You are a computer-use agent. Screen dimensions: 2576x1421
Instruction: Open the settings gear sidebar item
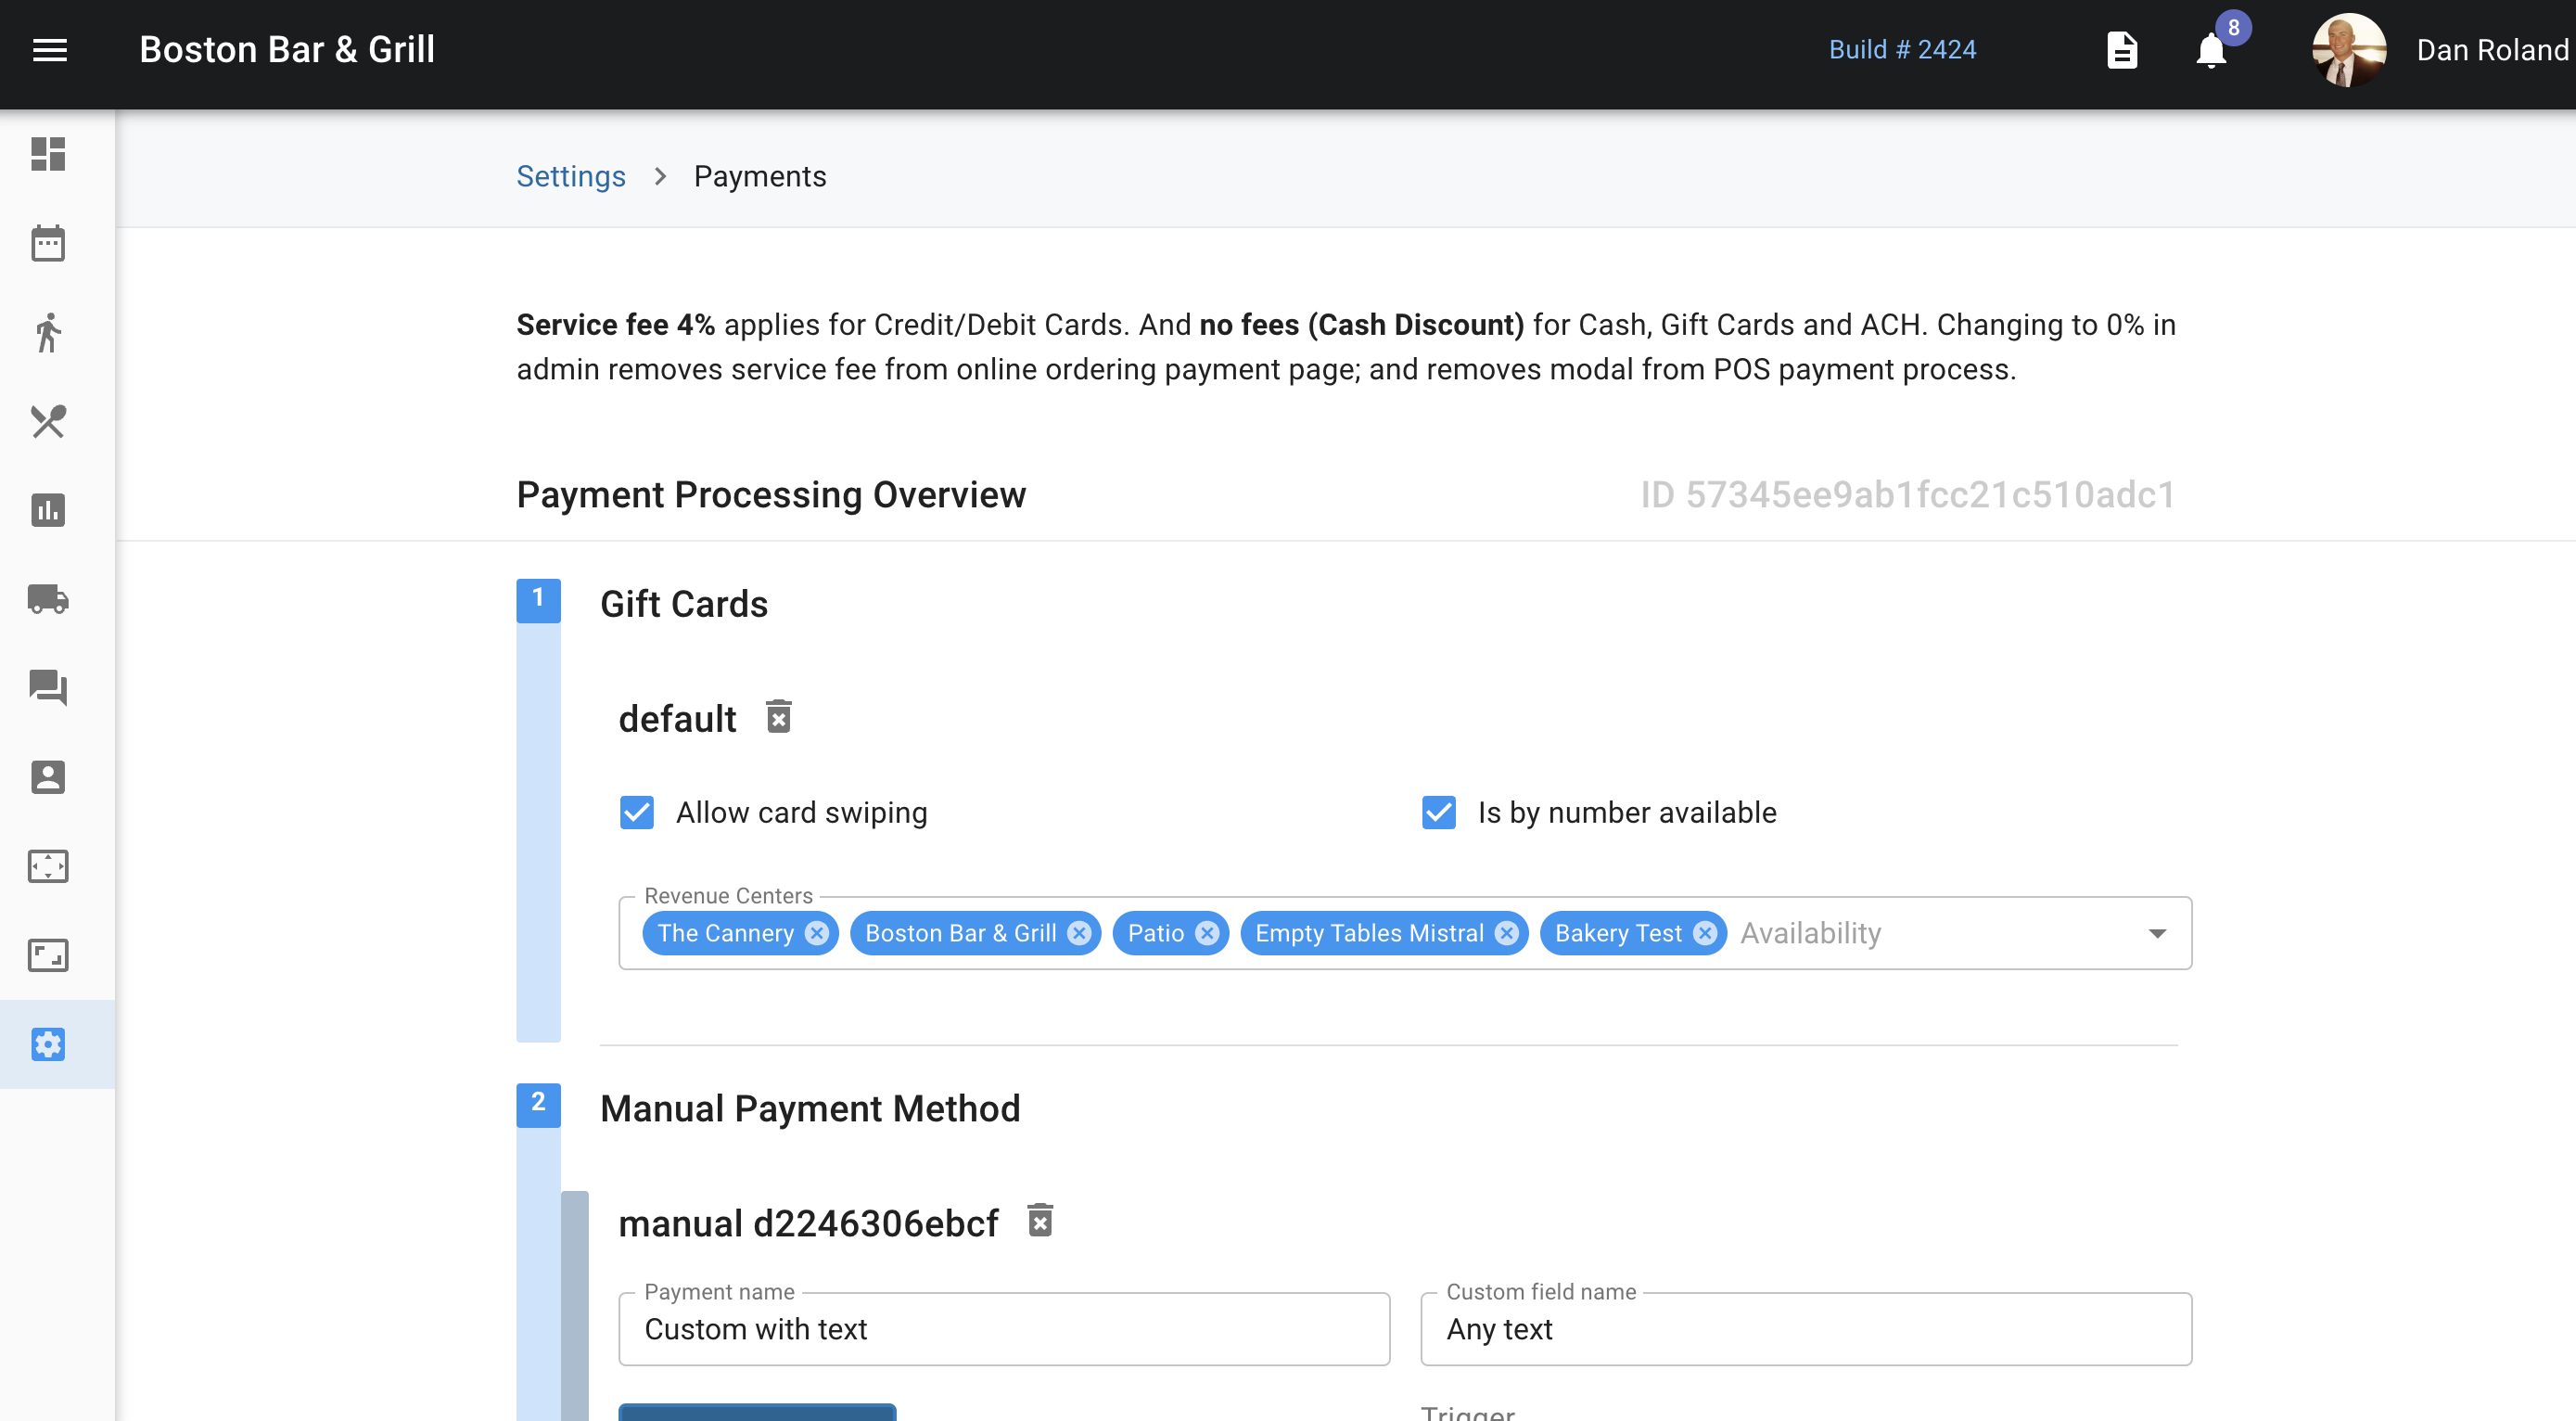pos(48,1044)
